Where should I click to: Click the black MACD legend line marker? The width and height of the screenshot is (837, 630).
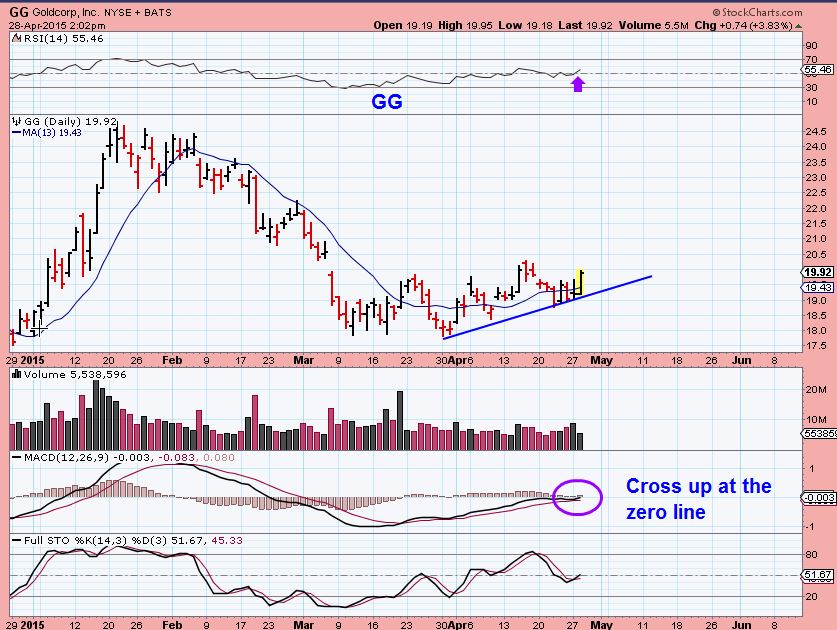17,458
